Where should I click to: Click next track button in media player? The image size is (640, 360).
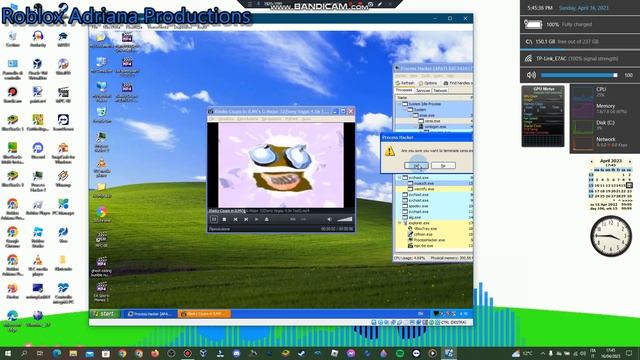pos(246,220)
